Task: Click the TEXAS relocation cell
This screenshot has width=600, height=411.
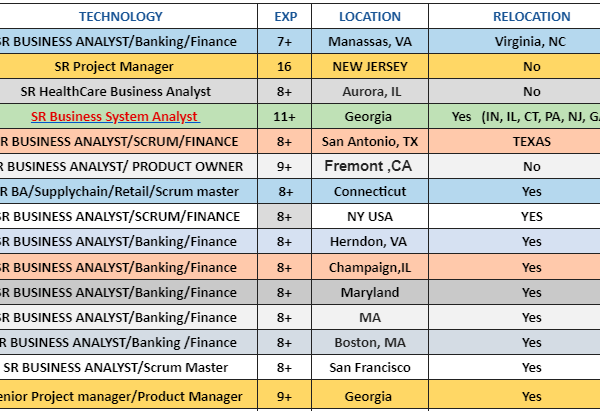Action: tap(531, 141)
